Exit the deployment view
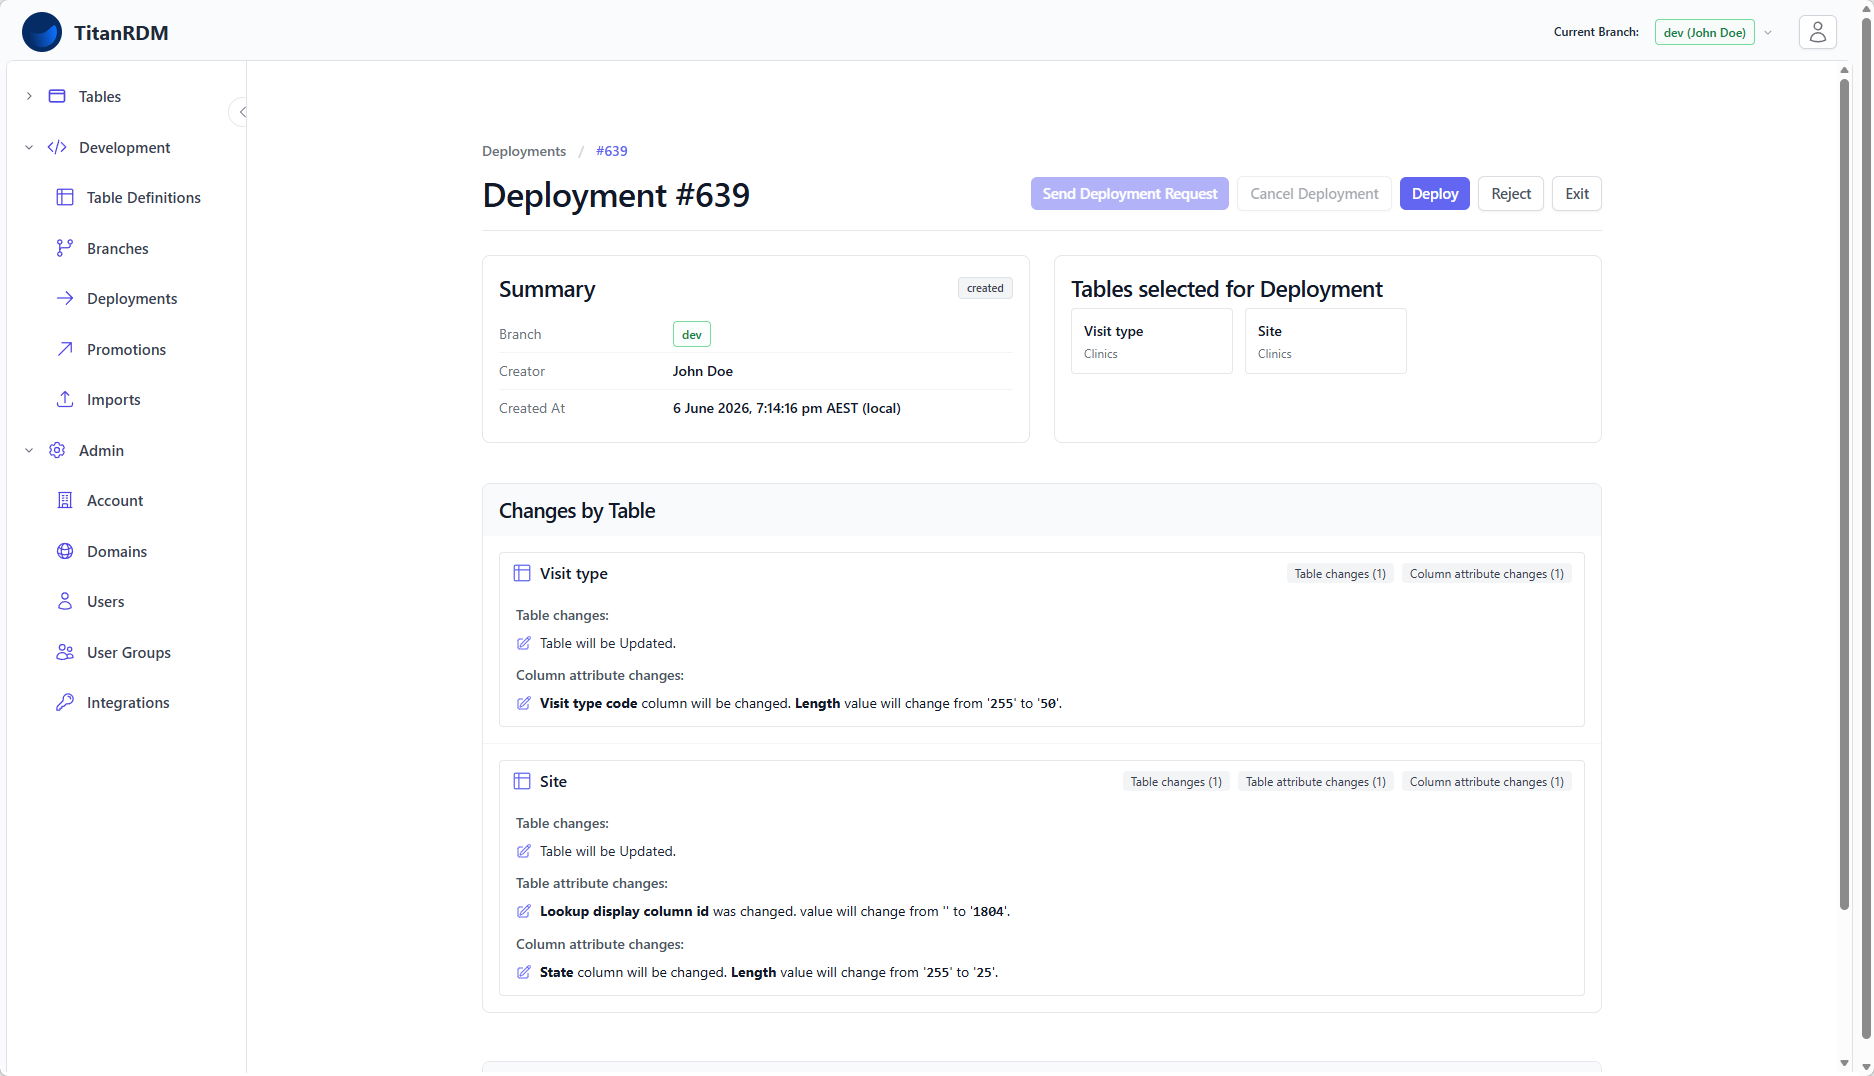This screenshot has width=1874, height=1076. pos(1577,193)
